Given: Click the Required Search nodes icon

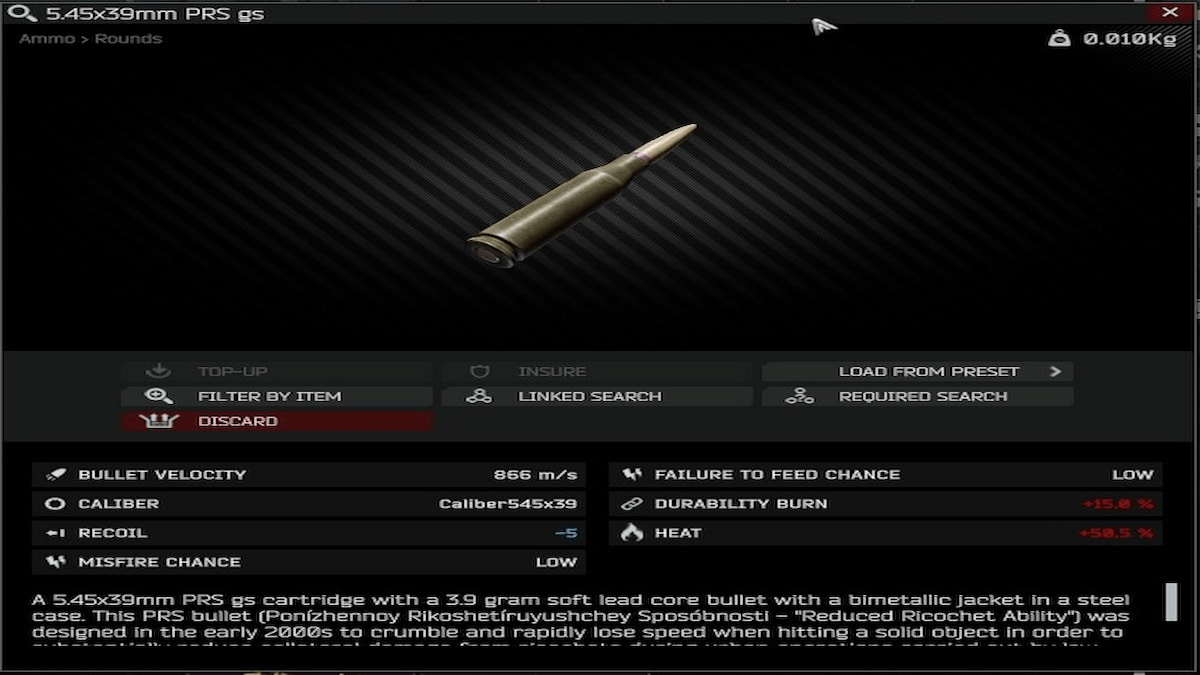Looking at the screenshot, I should coord(799,396).
